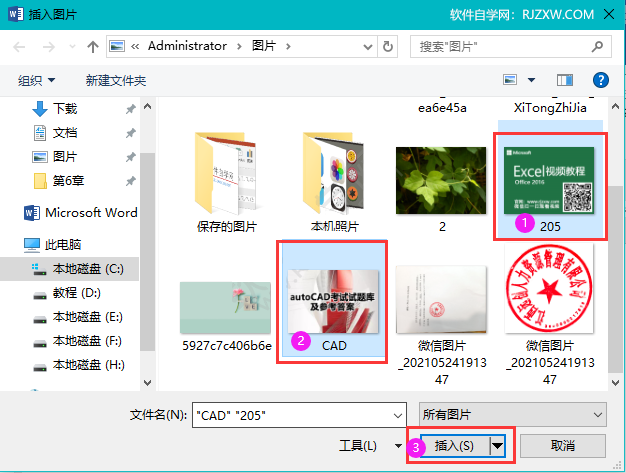Click the search magnifier icon
Image resolution: width=626 pixels, height=473 pixels.
pos(597,47)
